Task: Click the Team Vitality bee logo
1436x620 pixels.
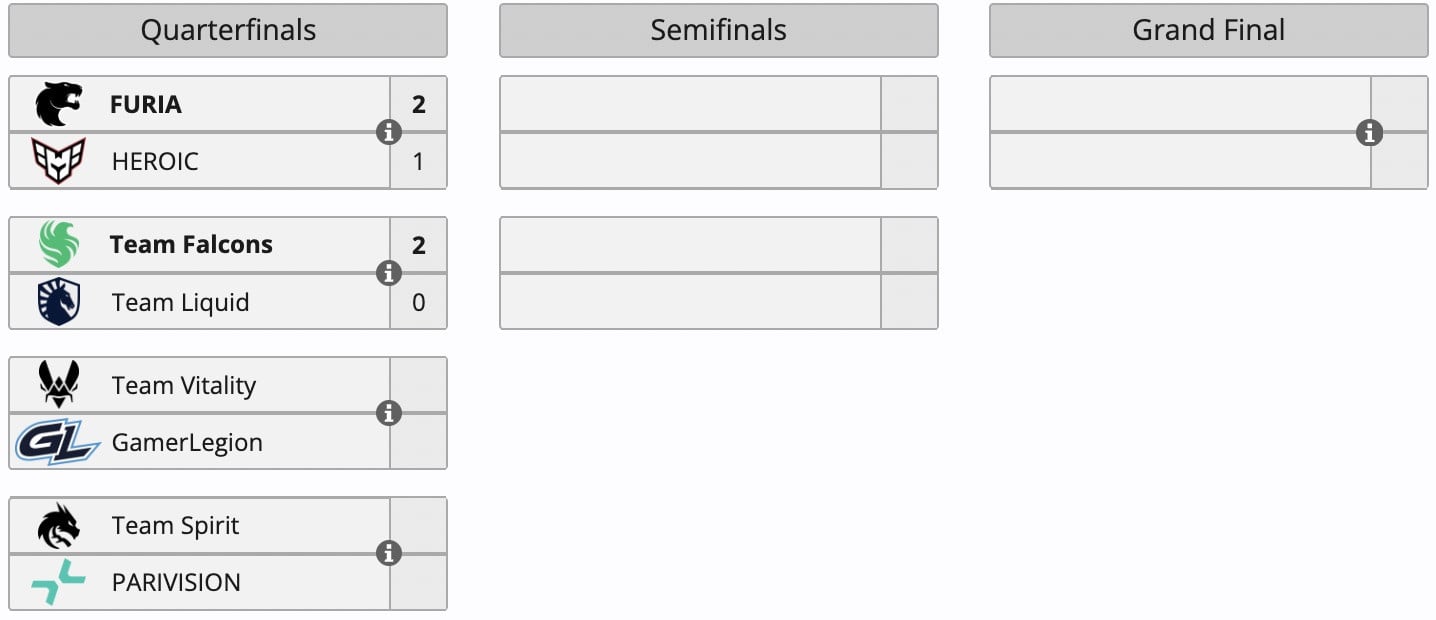Action: pos(58,385)
